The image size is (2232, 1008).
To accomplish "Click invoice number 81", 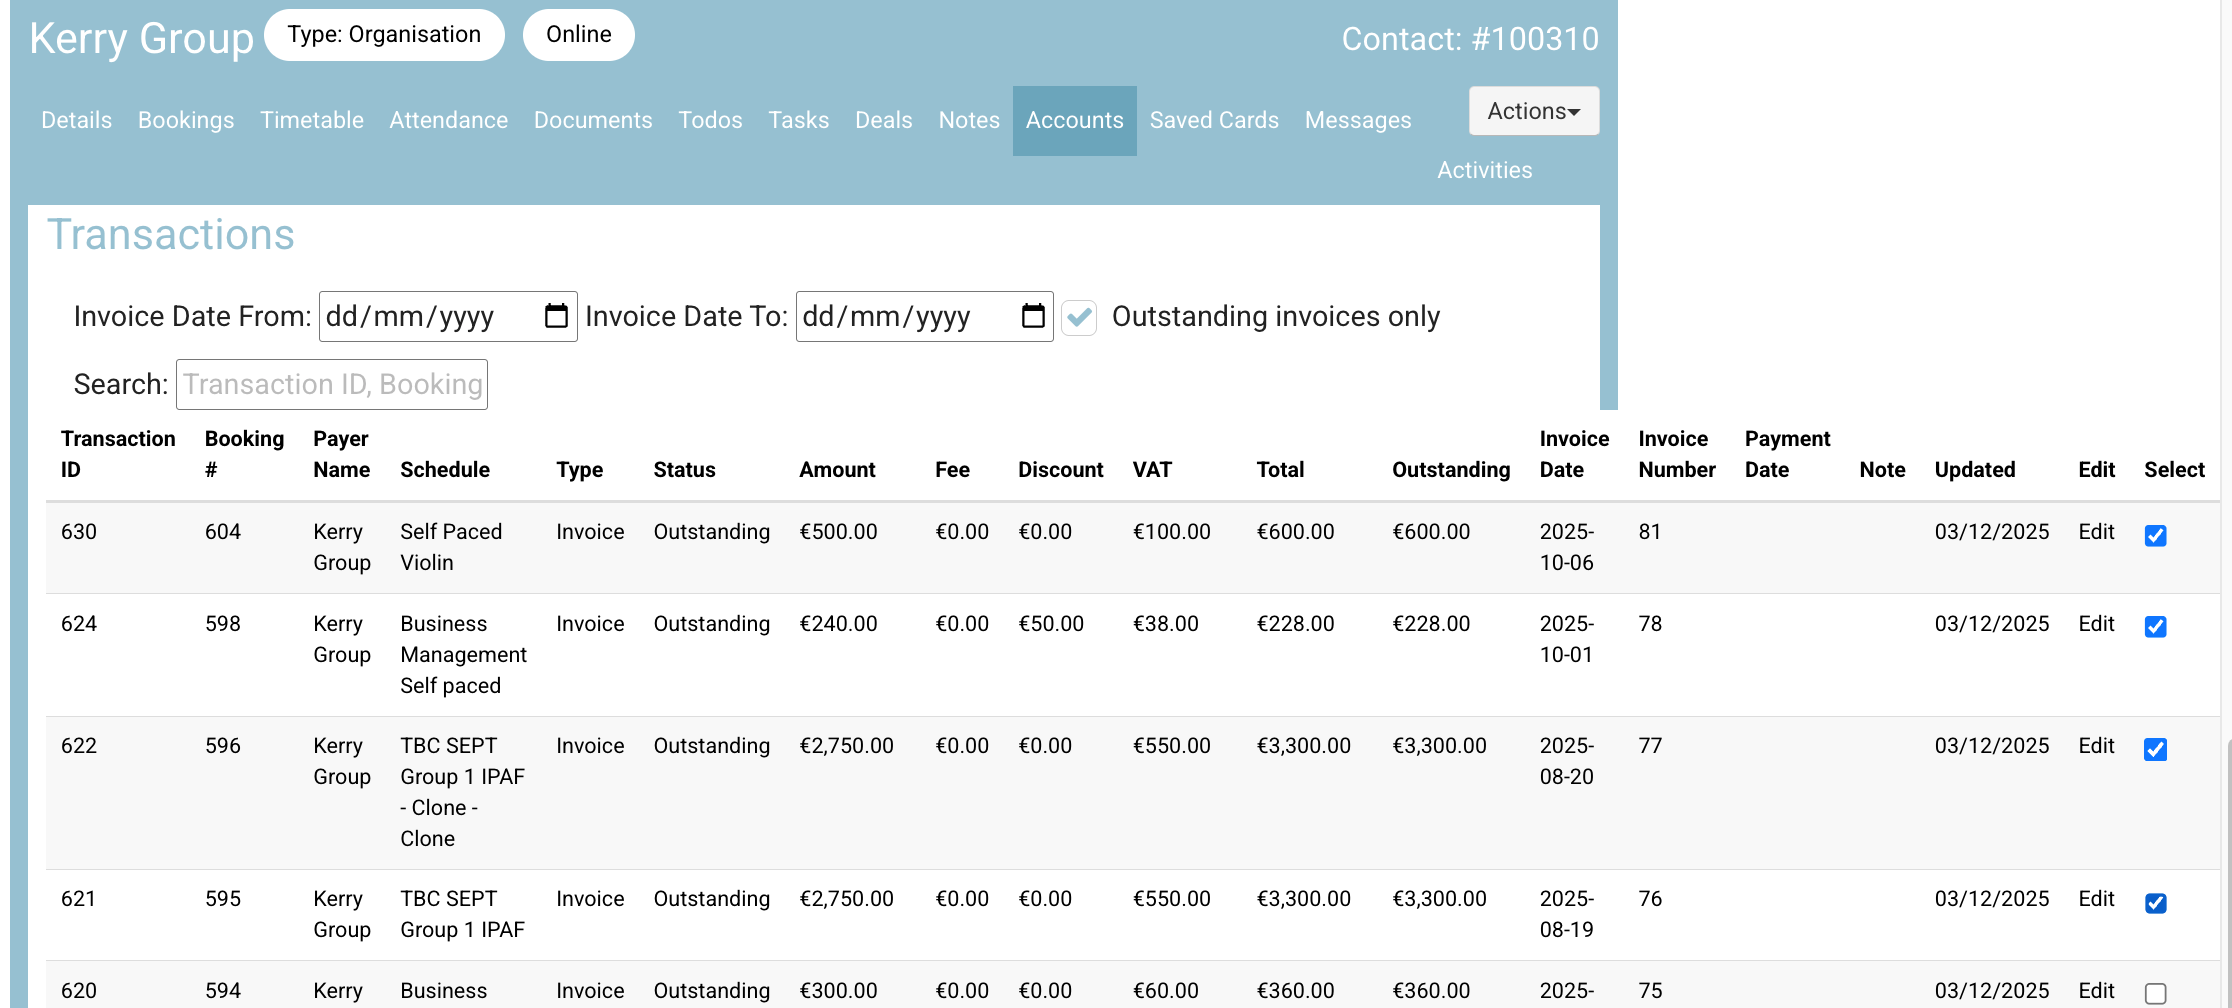I will [x=1650, y=532].
